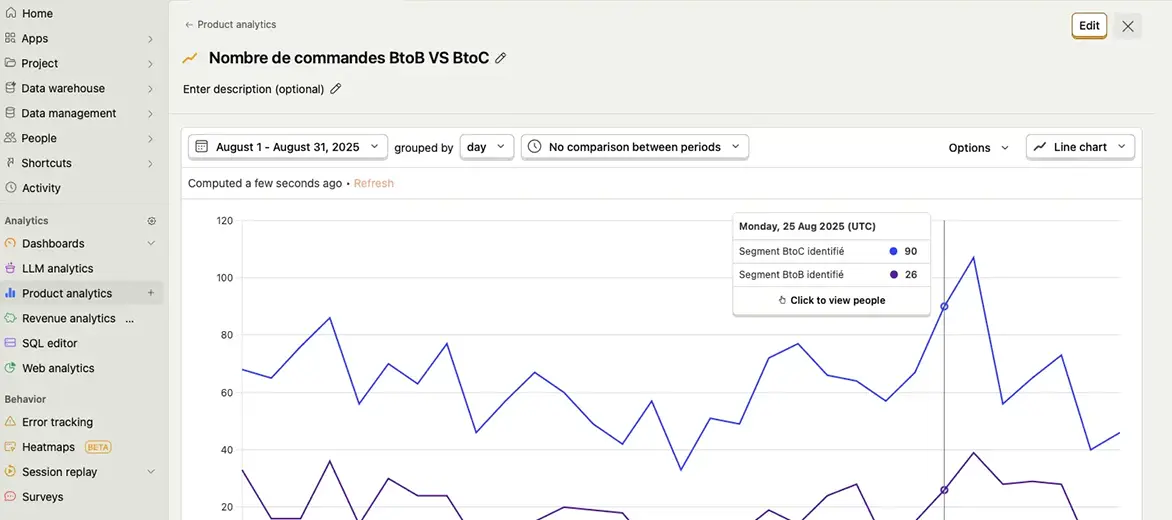Open the LLM analytics section
This screenshot has height=520, width=1172.
[57, 268]
